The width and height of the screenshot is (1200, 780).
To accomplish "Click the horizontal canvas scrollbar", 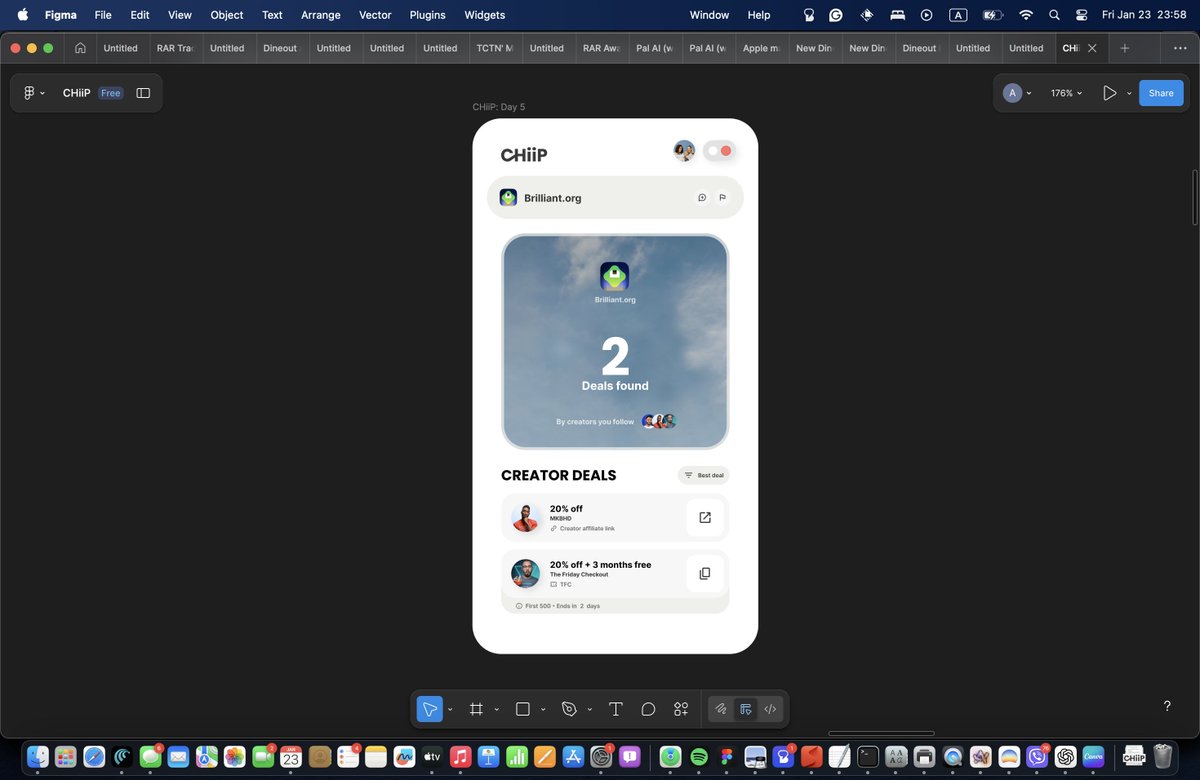I will coord(881,733).
